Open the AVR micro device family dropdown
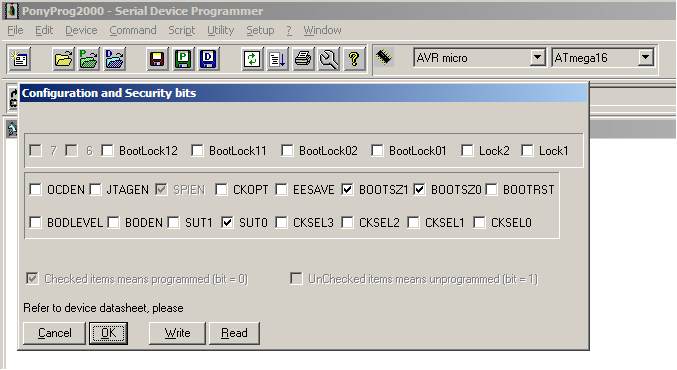This screenshot has height=370, width=677. coord(537,57)
